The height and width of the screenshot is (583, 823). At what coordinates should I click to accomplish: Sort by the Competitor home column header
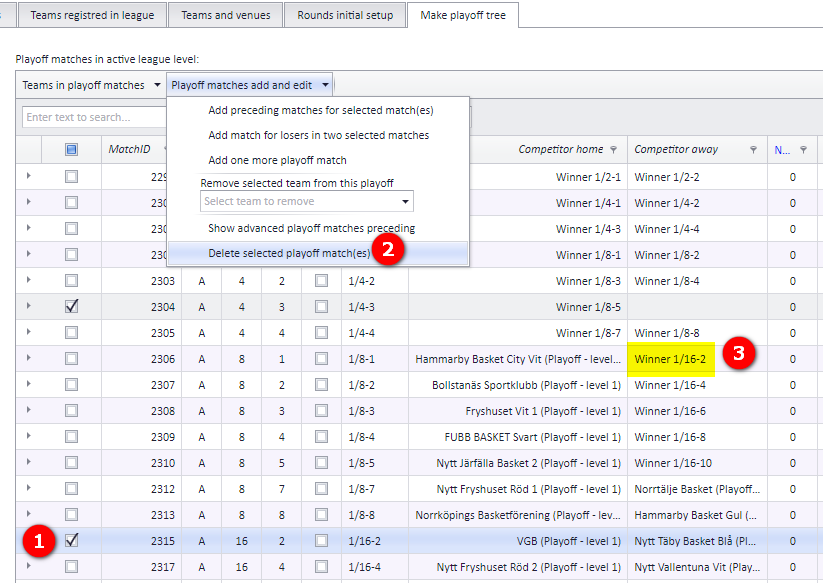[x=561, y=150]
